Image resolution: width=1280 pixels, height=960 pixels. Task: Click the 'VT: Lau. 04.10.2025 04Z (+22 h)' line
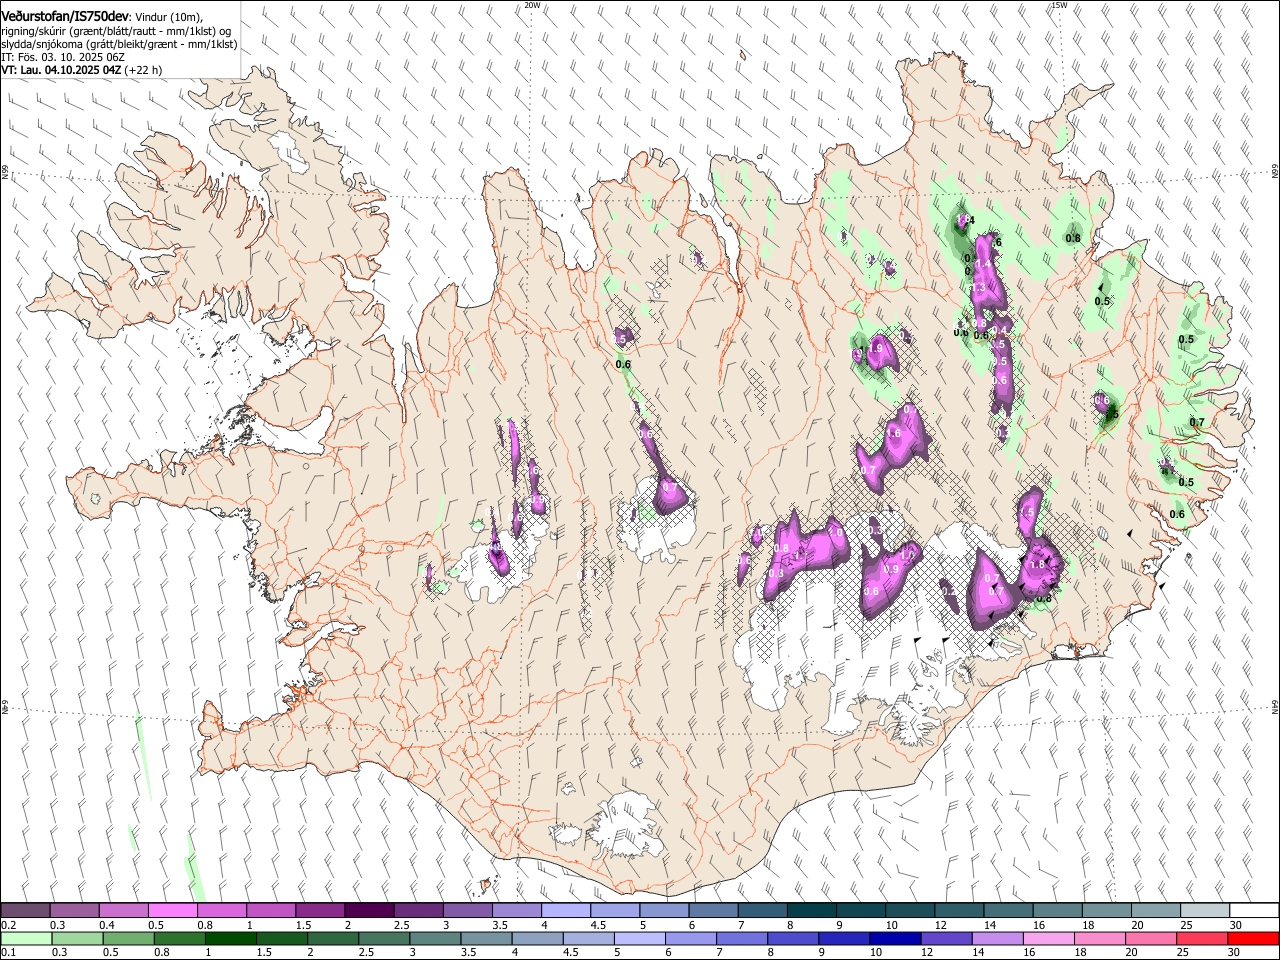82,71
